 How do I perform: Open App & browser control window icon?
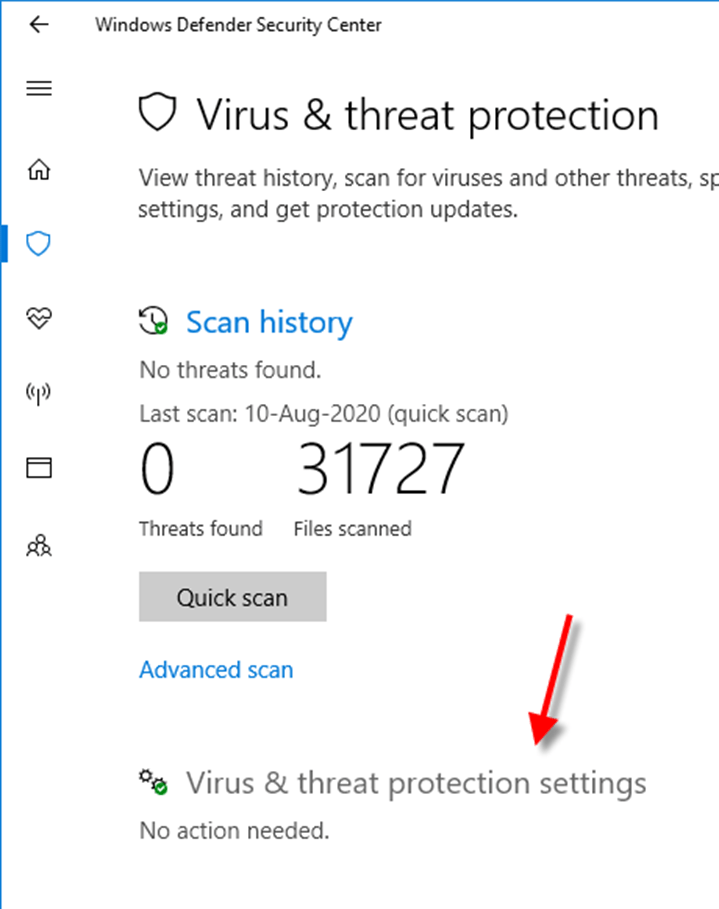[x=39, y=467]
